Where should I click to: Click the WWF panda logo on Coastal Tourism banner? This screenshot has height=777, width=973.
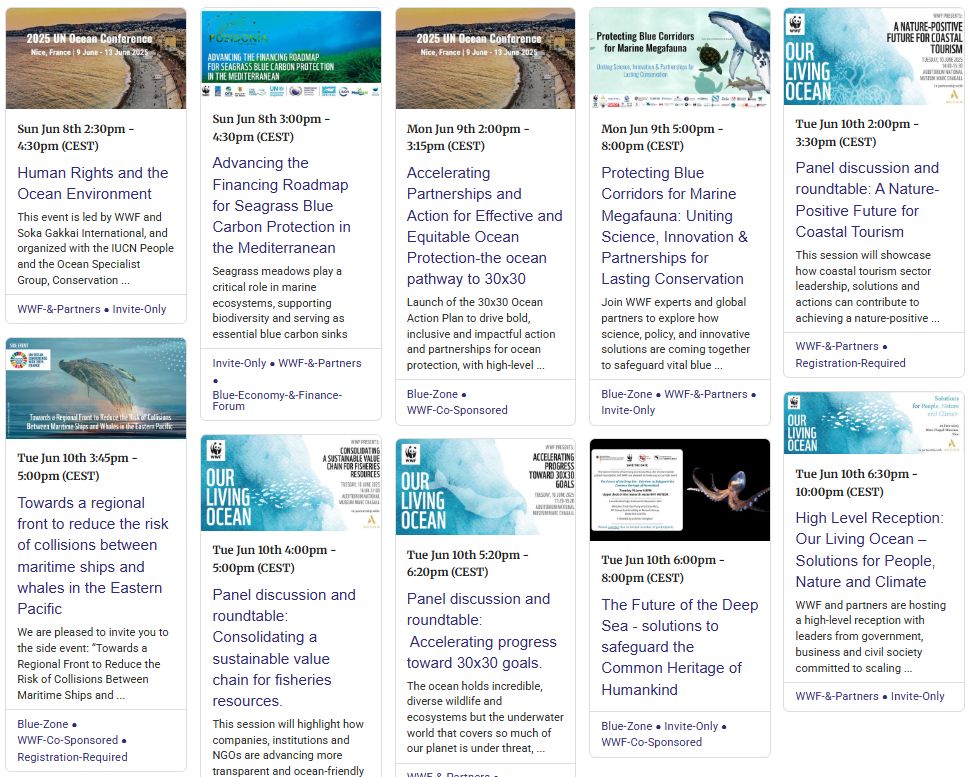pos(796,24)
